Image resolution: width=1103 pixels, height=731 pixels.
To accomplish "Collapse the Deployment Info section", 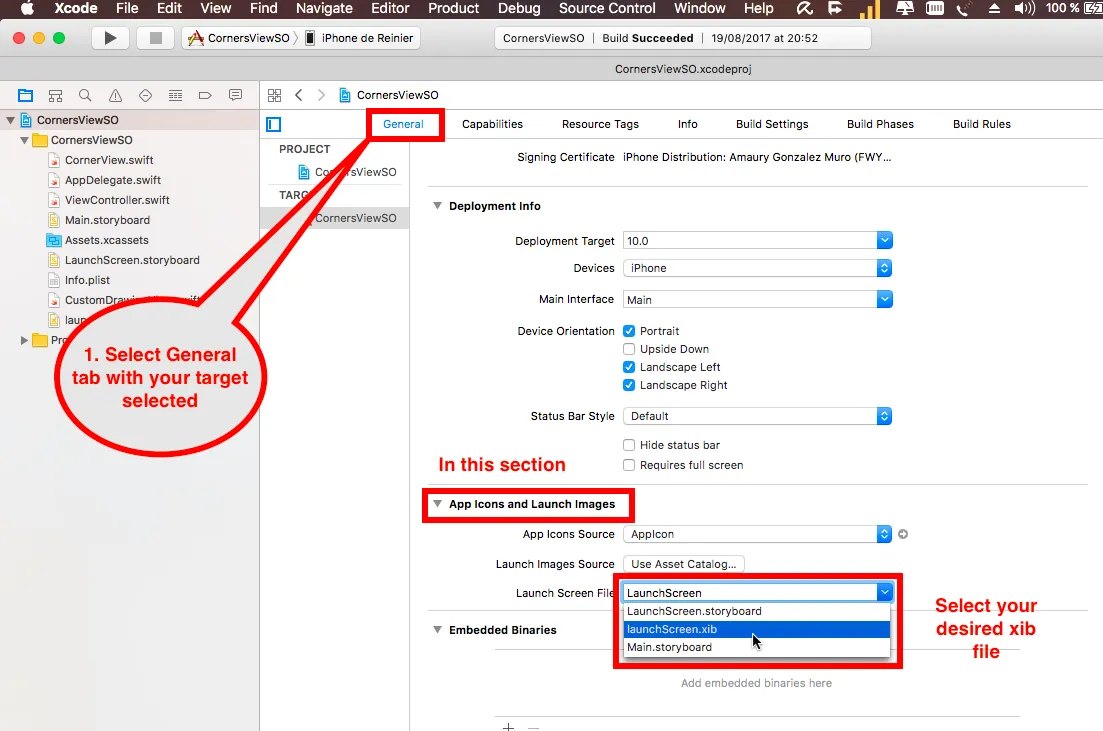I will [437, 206].
